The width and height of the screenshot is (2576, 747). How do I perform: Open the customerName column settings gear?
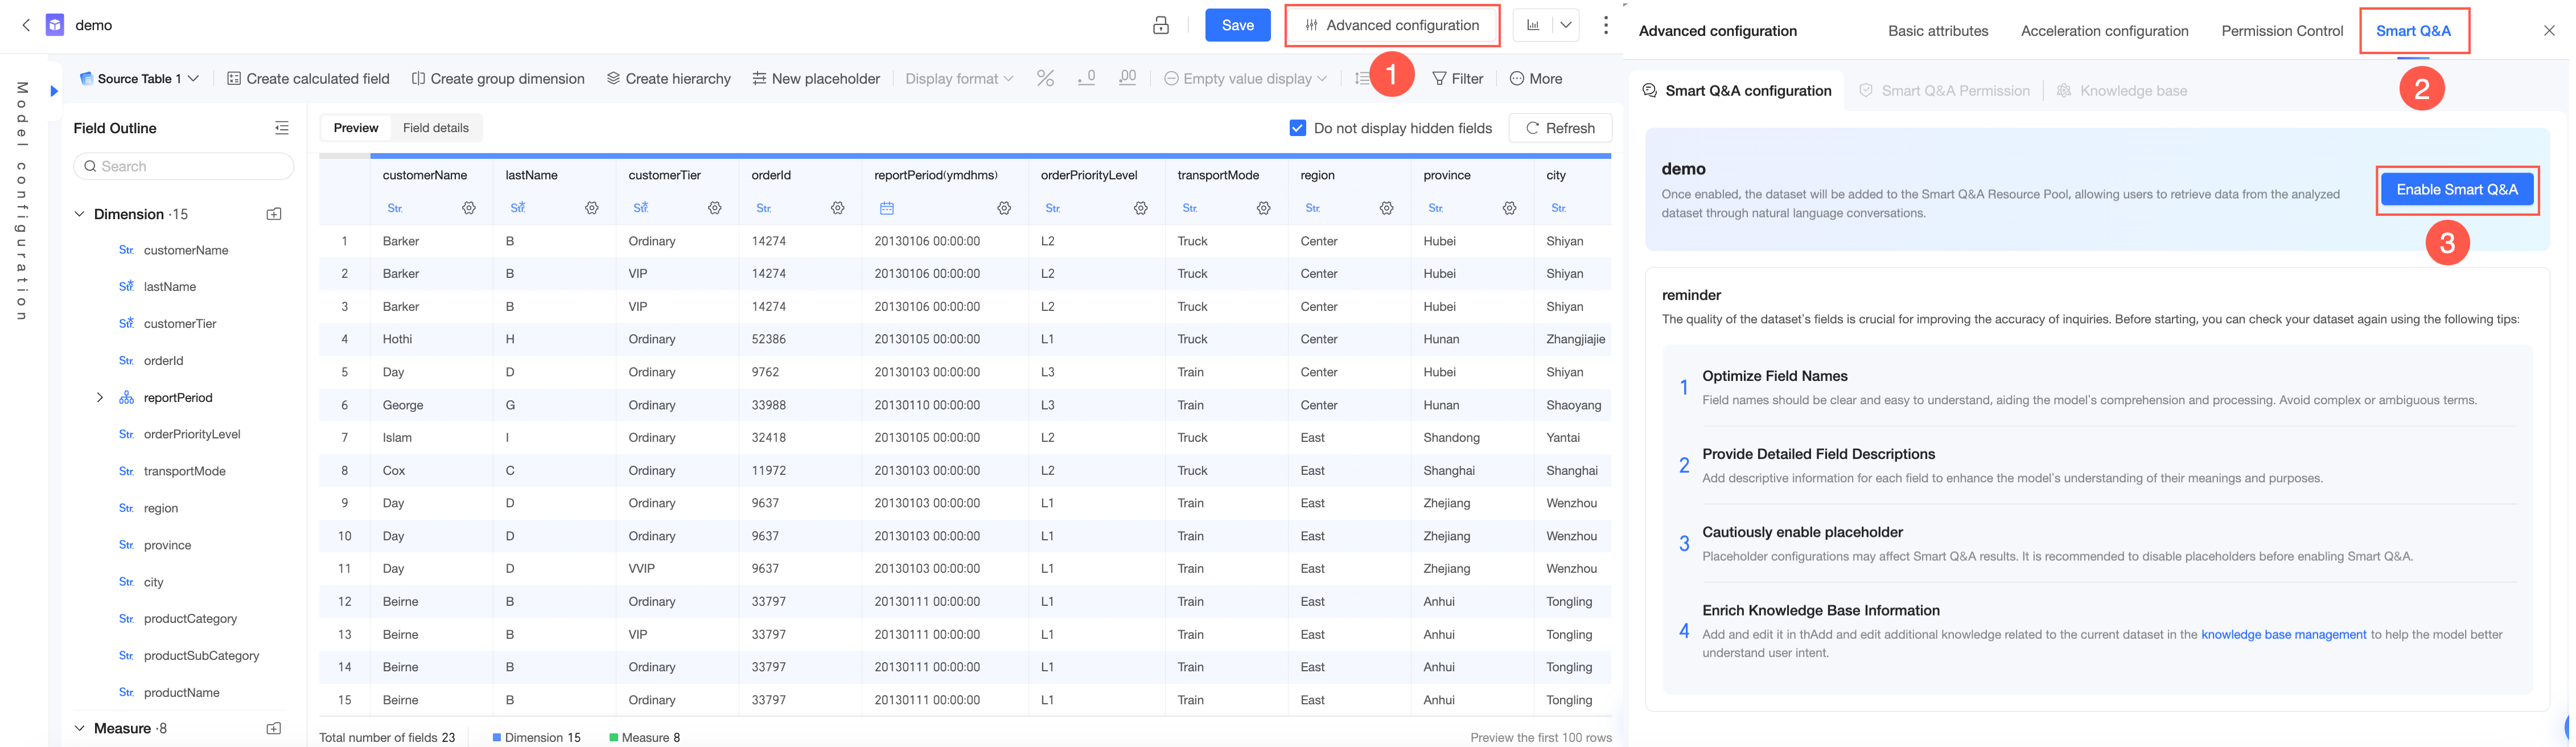click(x=468, y=208)
